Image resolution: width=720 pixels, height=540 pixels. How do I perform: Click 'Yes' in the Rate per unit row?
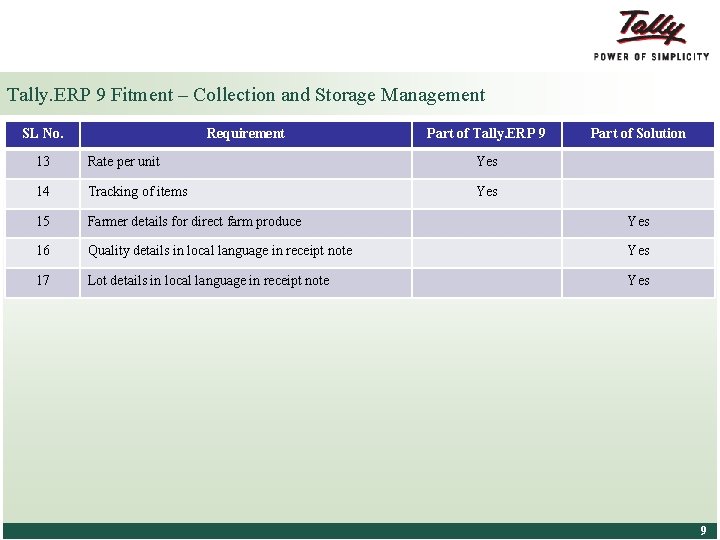[487, 162]
